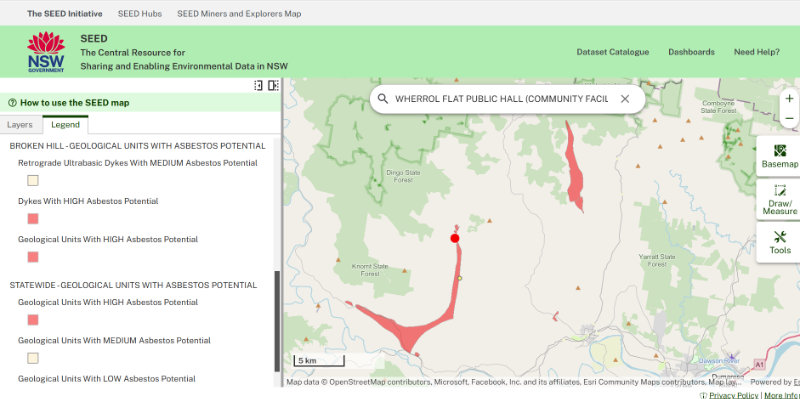Click the search input field
Image resolution: width=800 pixels, height=399 pixels.
502,99
